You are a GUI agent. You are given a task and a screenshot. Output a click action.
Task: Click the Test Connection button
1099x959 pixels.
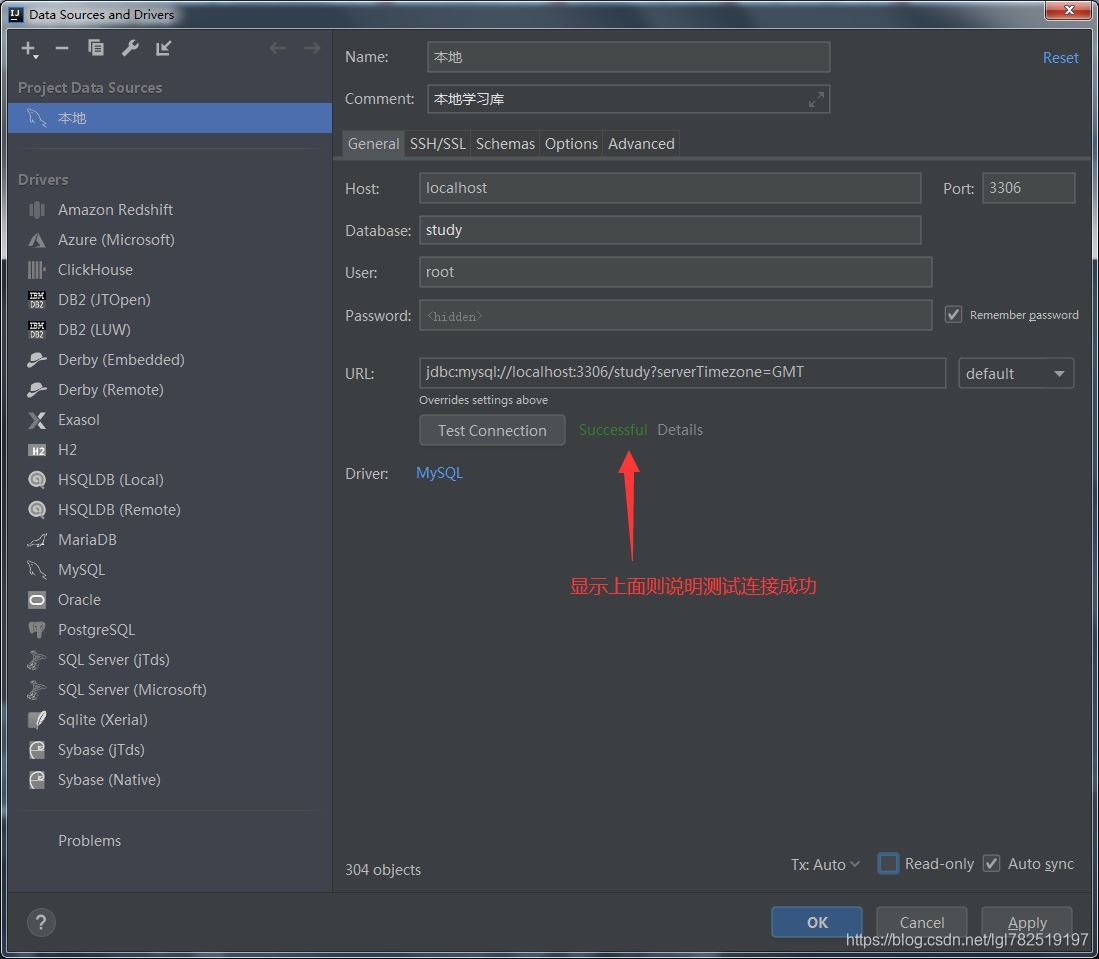[x=492, y=430]
